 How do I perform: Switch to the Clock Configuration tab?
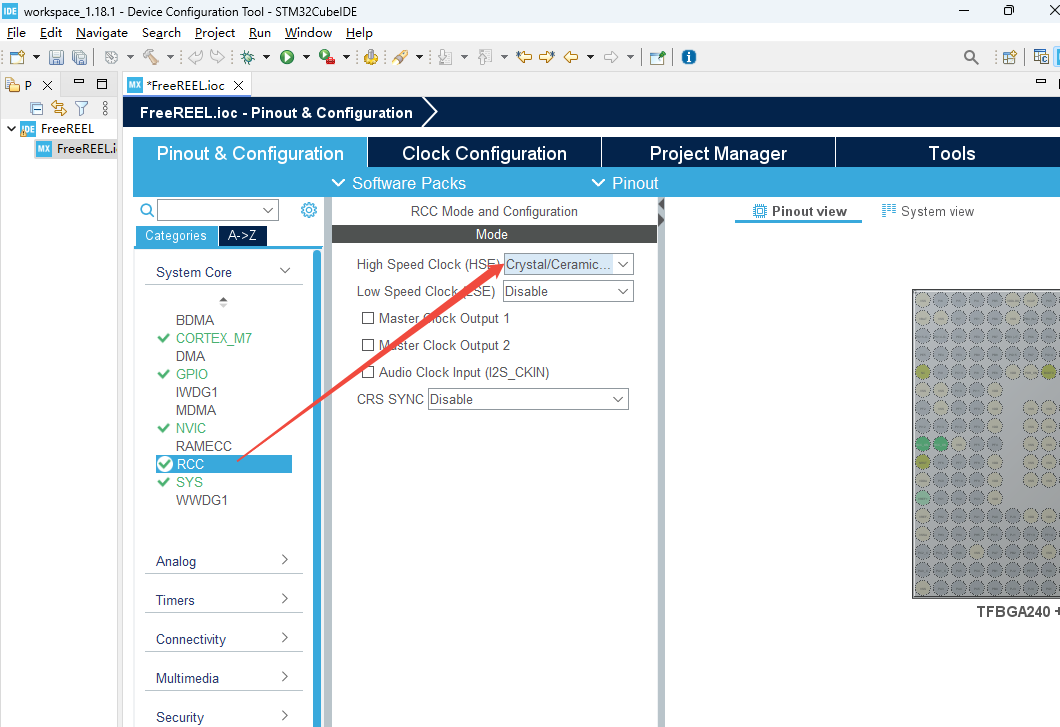click(x=484, y=153)
